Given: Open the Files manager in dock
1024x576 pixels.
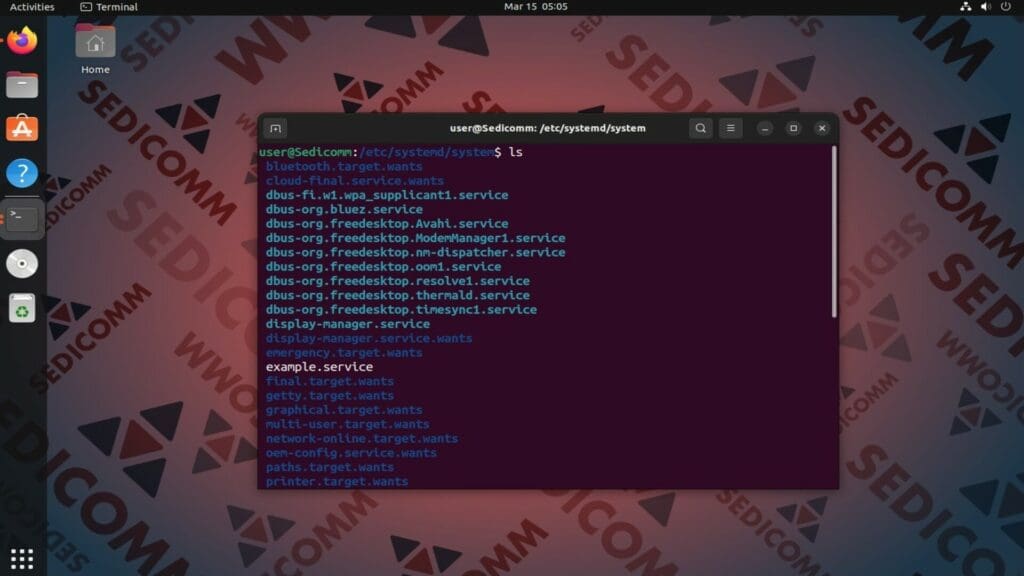Looking at the screenshot, I should pyautogui.click(x=22, y=85).
